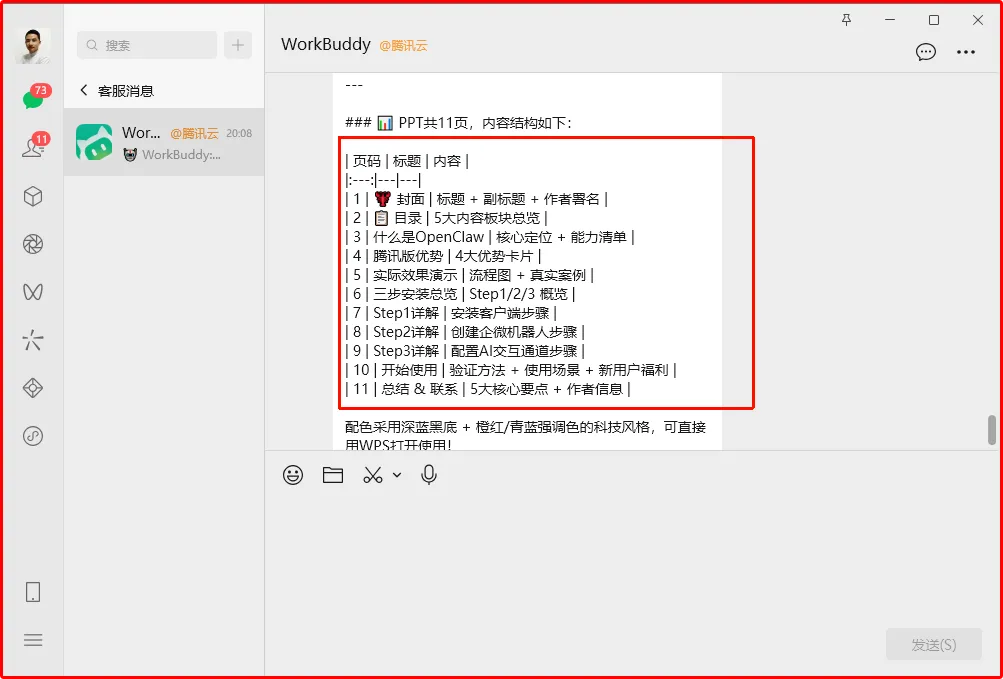This screenshot has width=1003, height=679.
Task: Click the row 'Step3详解'
Action: pyautogui.click(x=464, y=351)
